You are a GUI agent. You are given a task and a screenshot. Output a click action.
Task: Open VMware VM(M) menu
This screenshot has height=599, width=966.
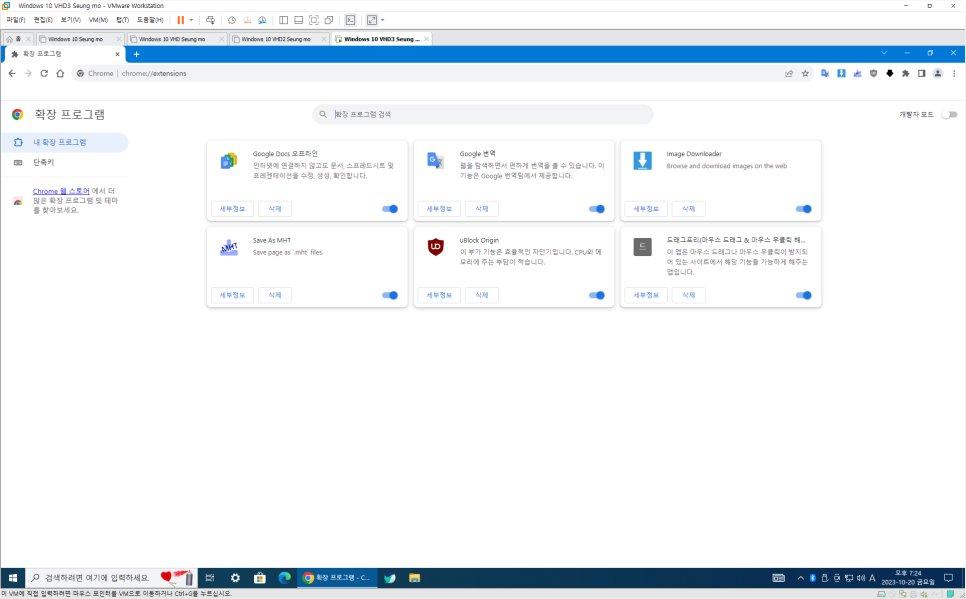click(98, 20)
